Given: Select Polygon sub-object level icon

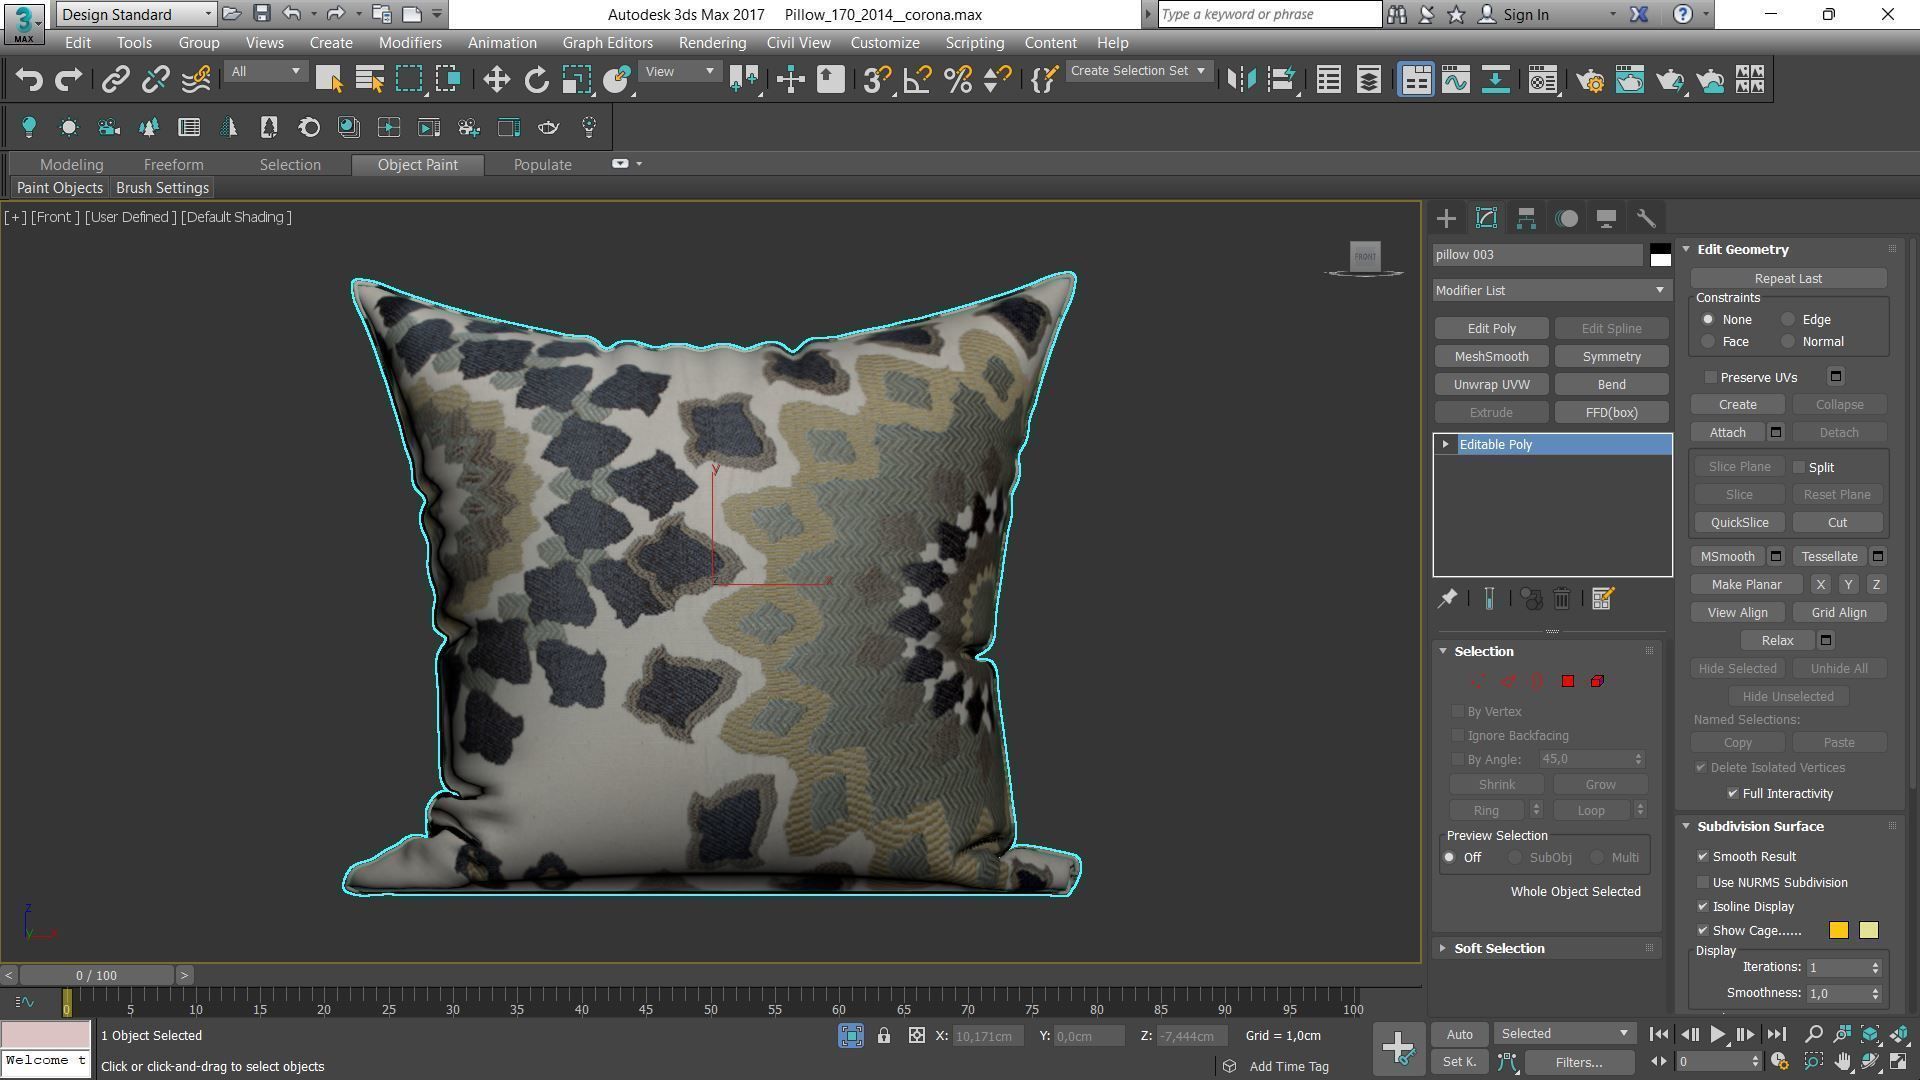Looking at the screenshot, I should [1567, 681].
